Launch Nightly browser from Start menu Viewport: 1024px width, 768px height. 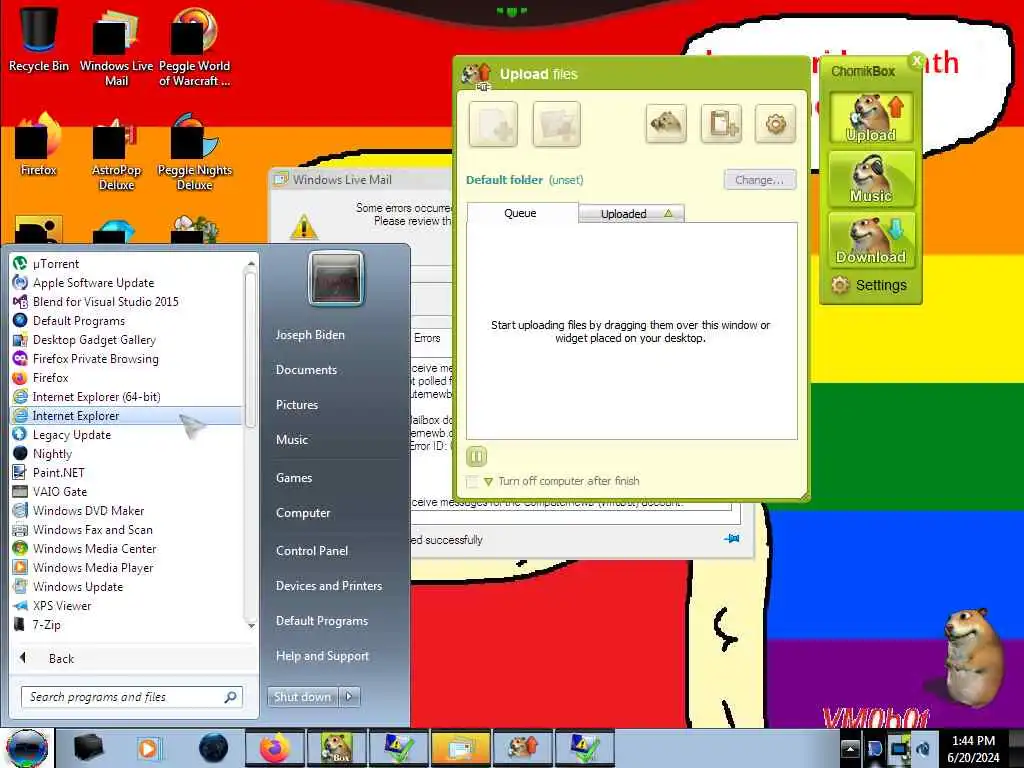coord(127,453)
